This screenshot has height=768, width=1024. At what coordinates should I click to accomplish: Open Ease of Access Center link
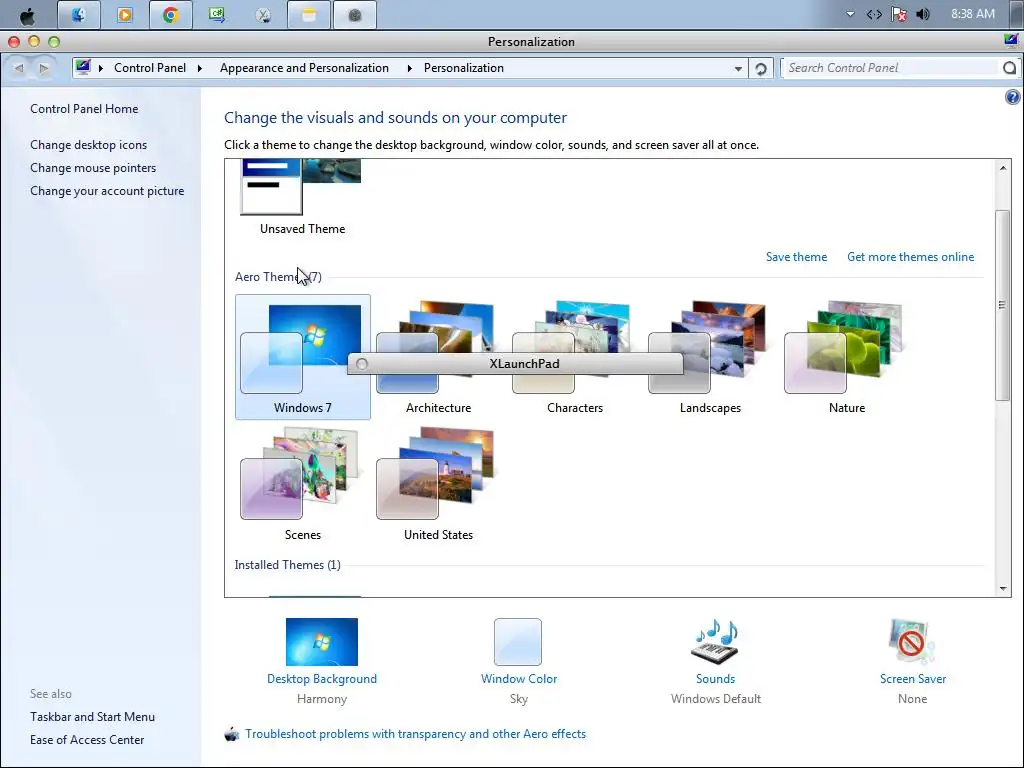point(87,739)
